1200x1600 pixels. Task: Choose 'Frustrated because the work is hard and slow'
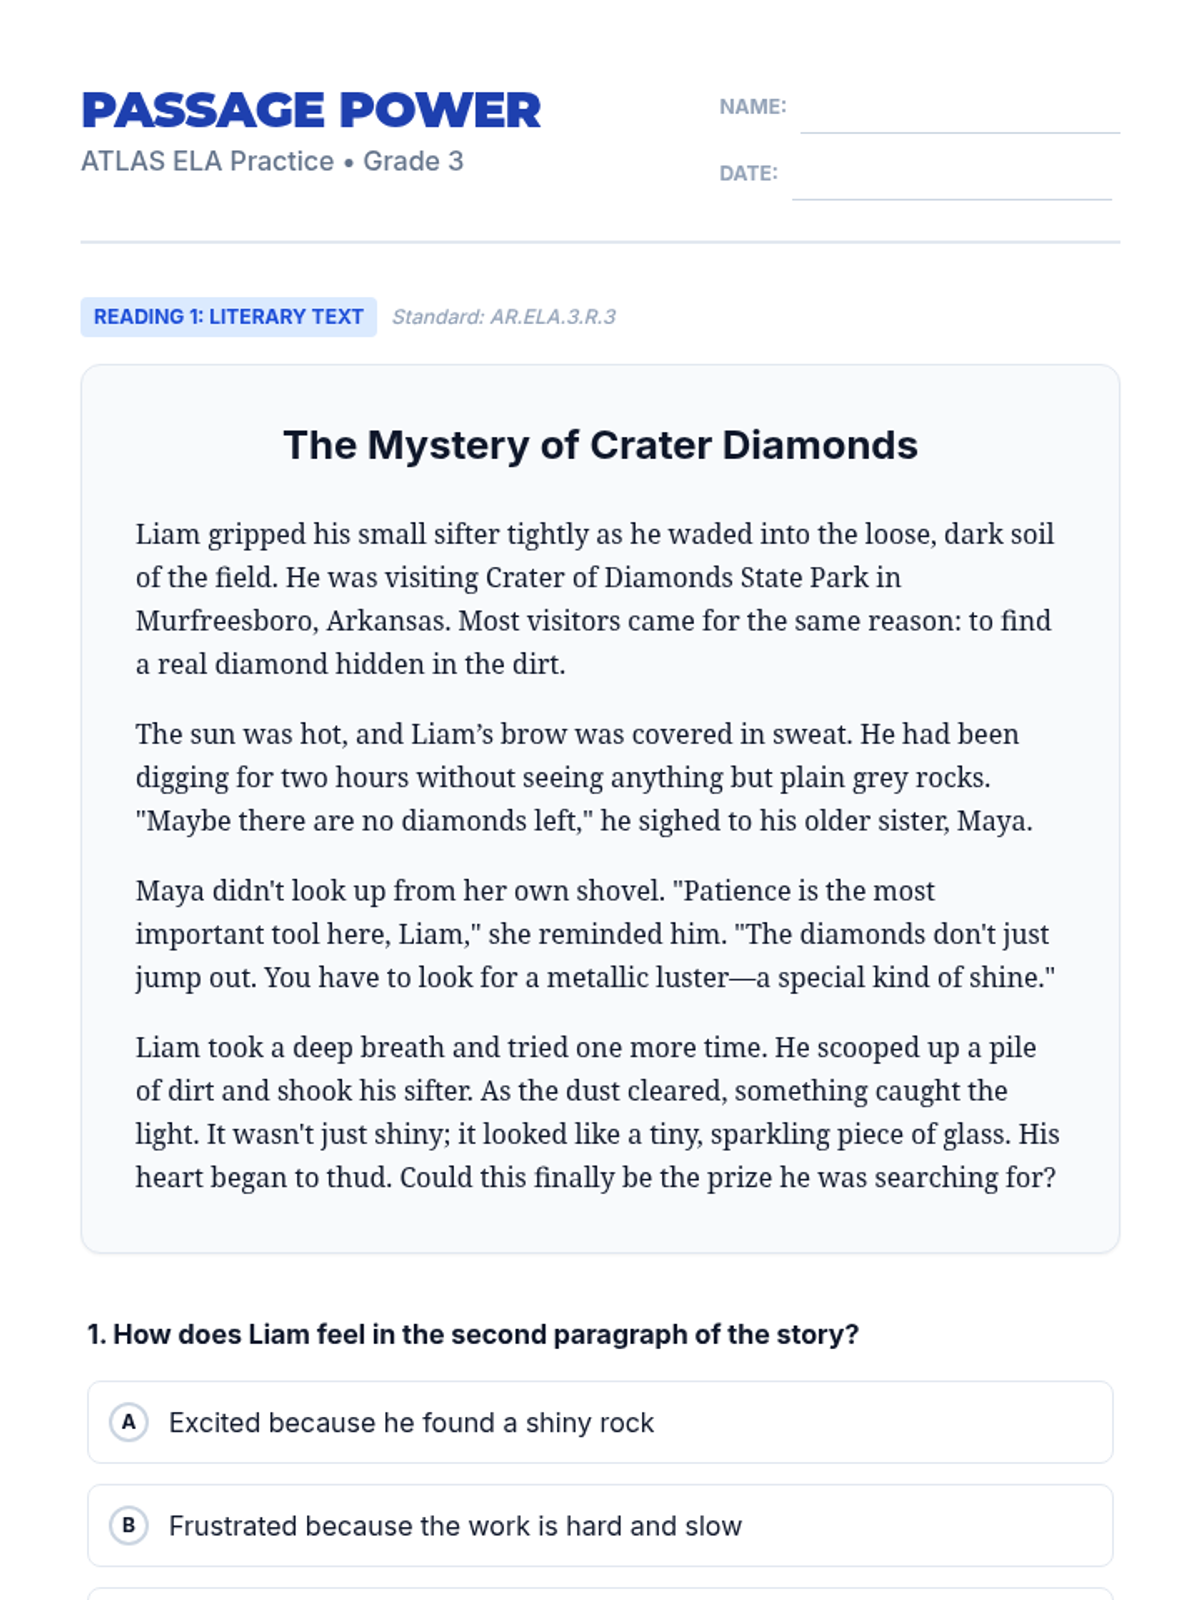click(600, 1525)
